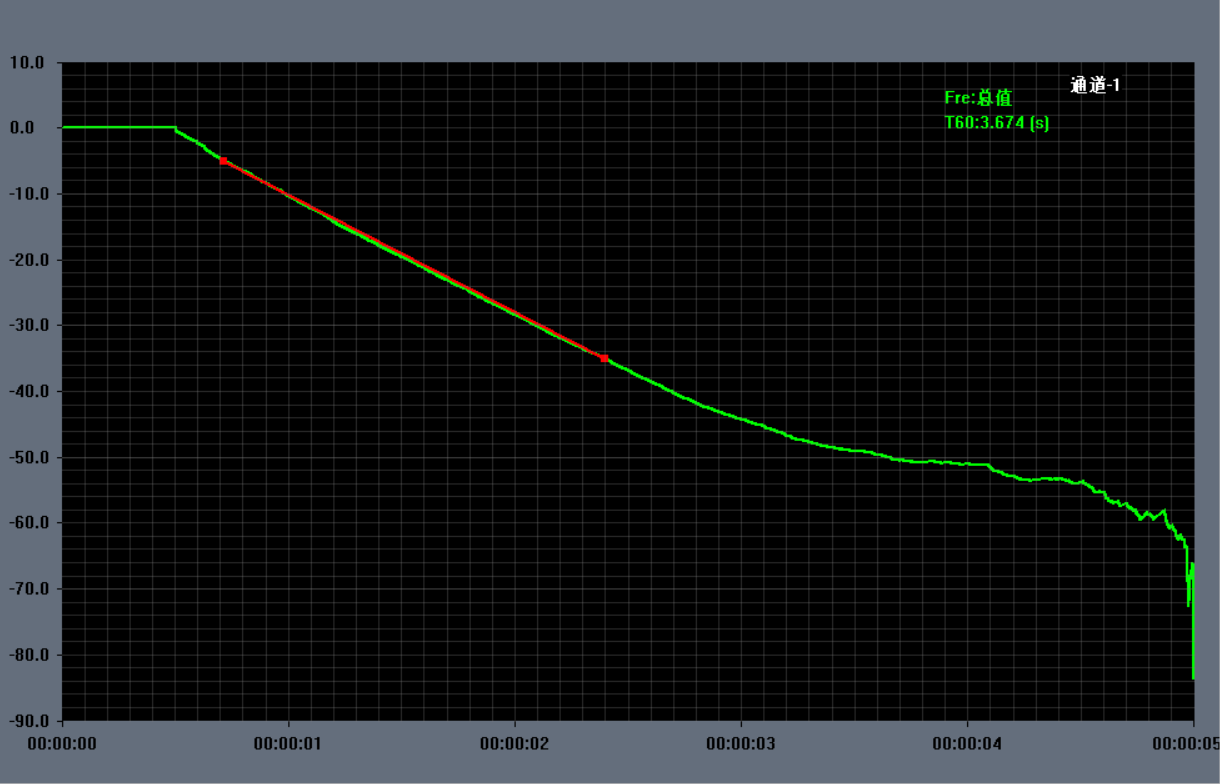
Task: Click the -80.0 y-axis label
Action: point(28,655)
